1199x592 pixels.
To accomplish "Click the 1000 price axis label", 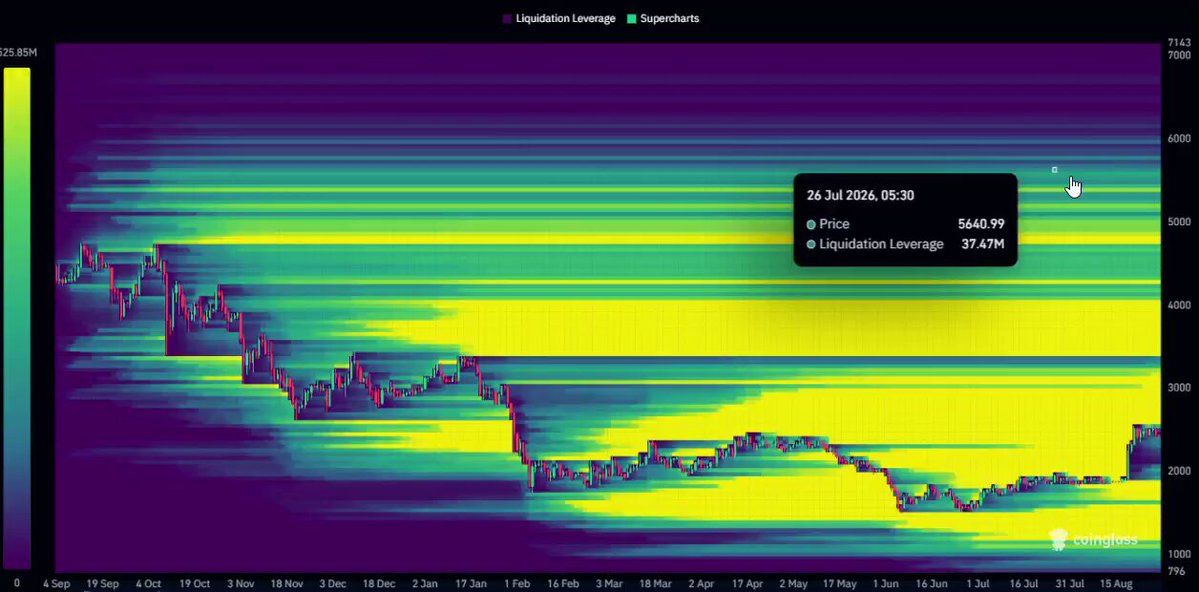I will [1179, 554].
